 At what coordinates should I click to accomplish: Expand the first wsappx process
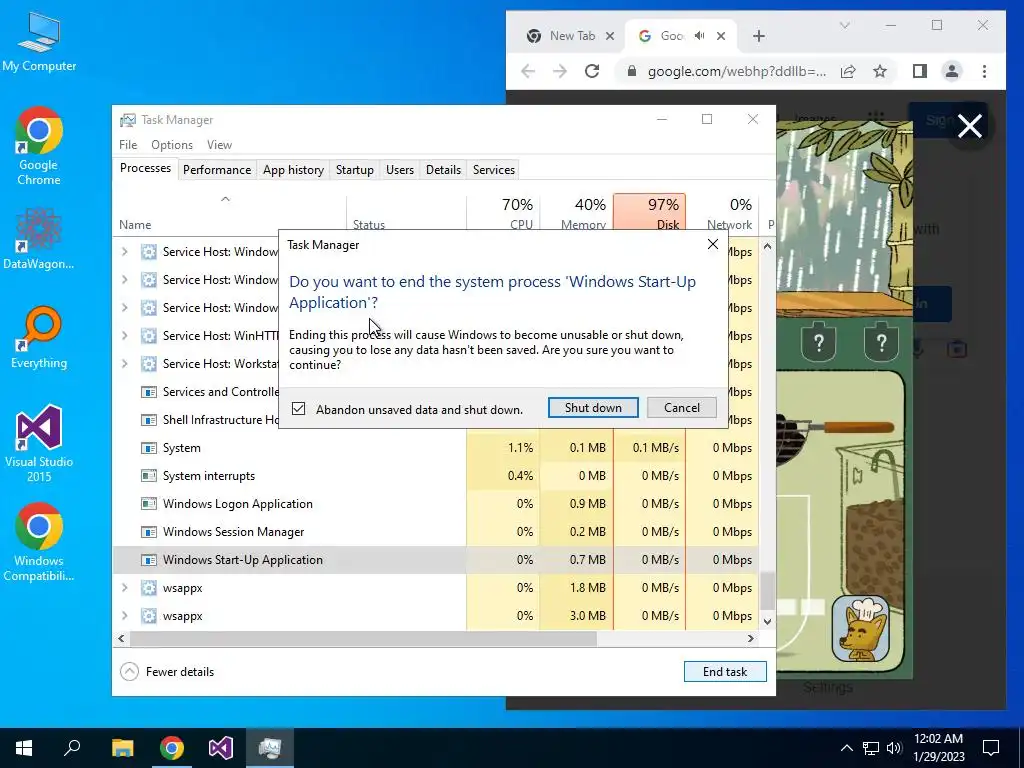[125, 588]
